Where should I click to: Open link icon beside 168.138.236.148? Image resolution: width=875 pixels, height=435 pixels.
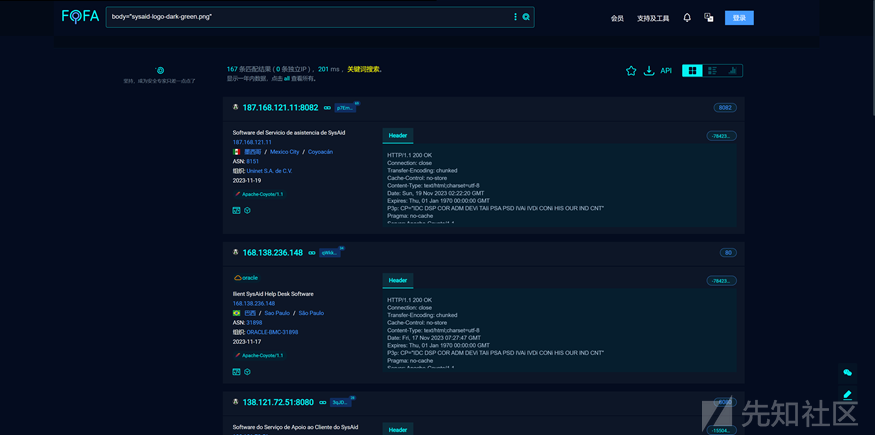[x=312, y=253]
